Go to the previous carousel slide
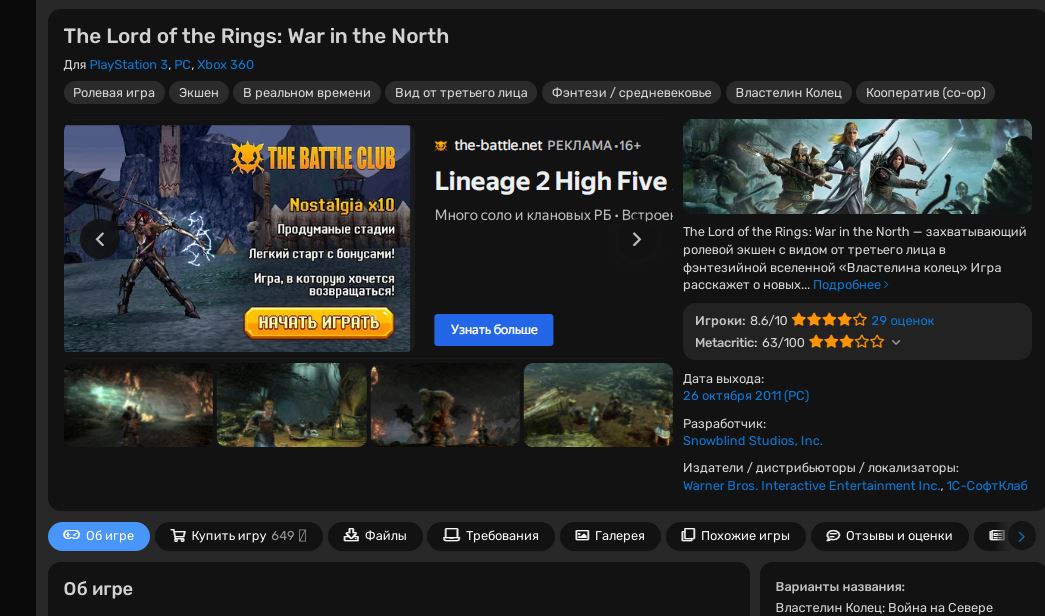This screenshot has height=616, width=1045. coord(99,239)
